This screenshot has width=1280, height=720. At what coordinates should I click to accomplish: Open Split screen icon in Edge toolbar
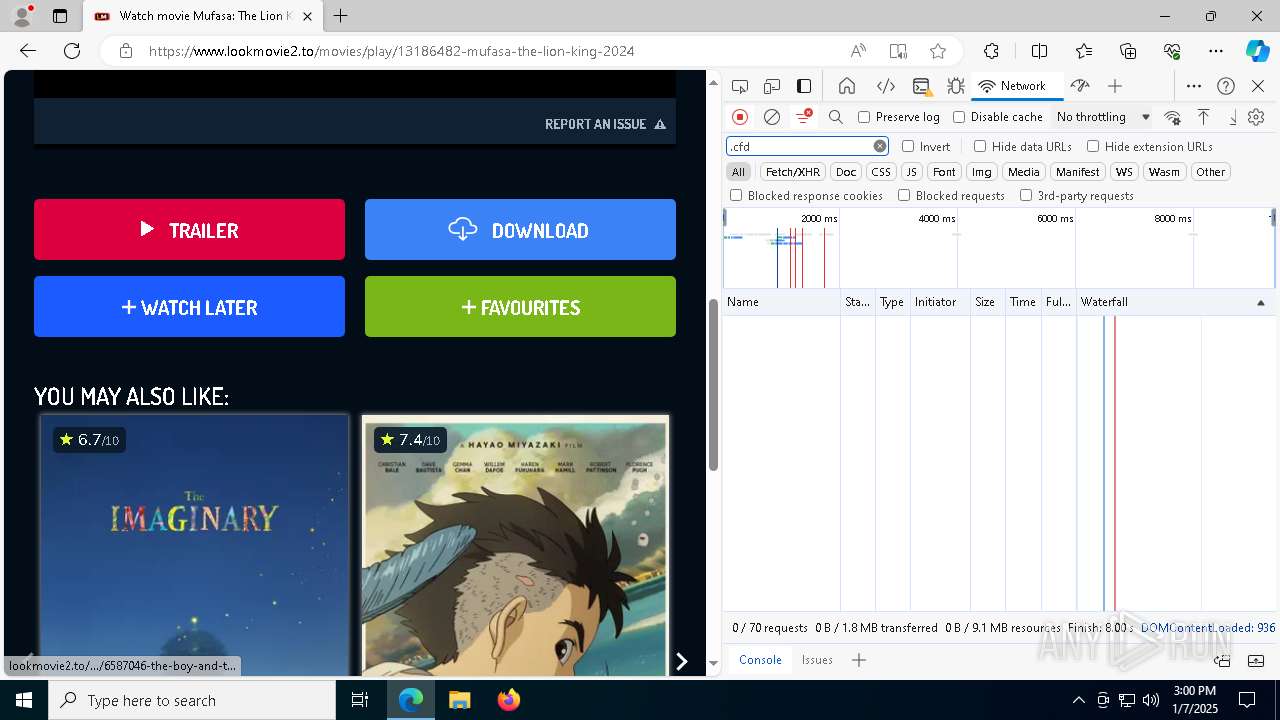coord(1039,51)
